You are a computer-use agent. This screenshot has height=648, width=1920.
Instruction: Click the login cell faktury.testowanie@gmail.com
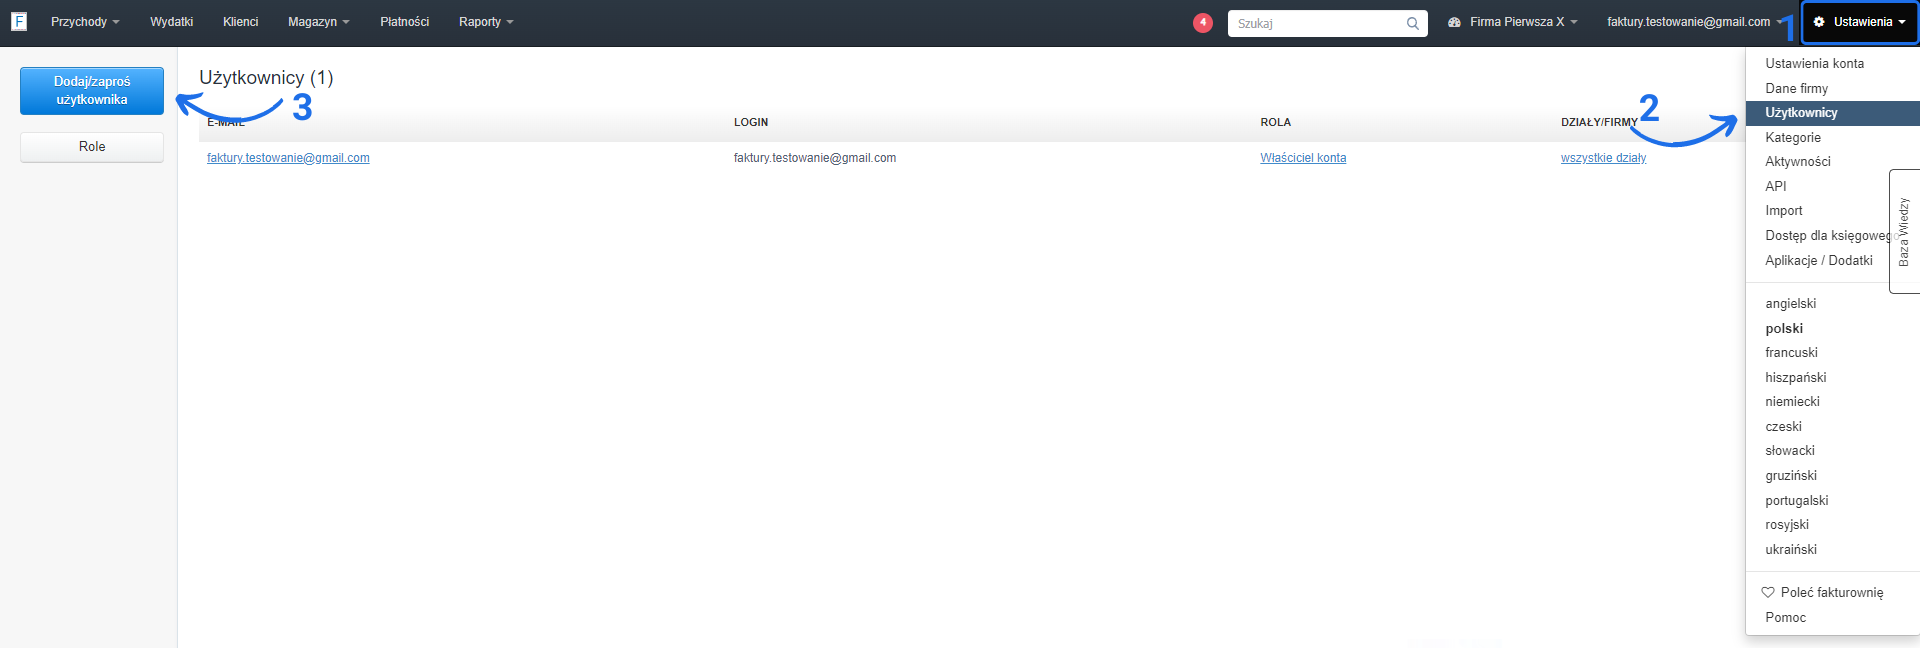tap(814, 158)
